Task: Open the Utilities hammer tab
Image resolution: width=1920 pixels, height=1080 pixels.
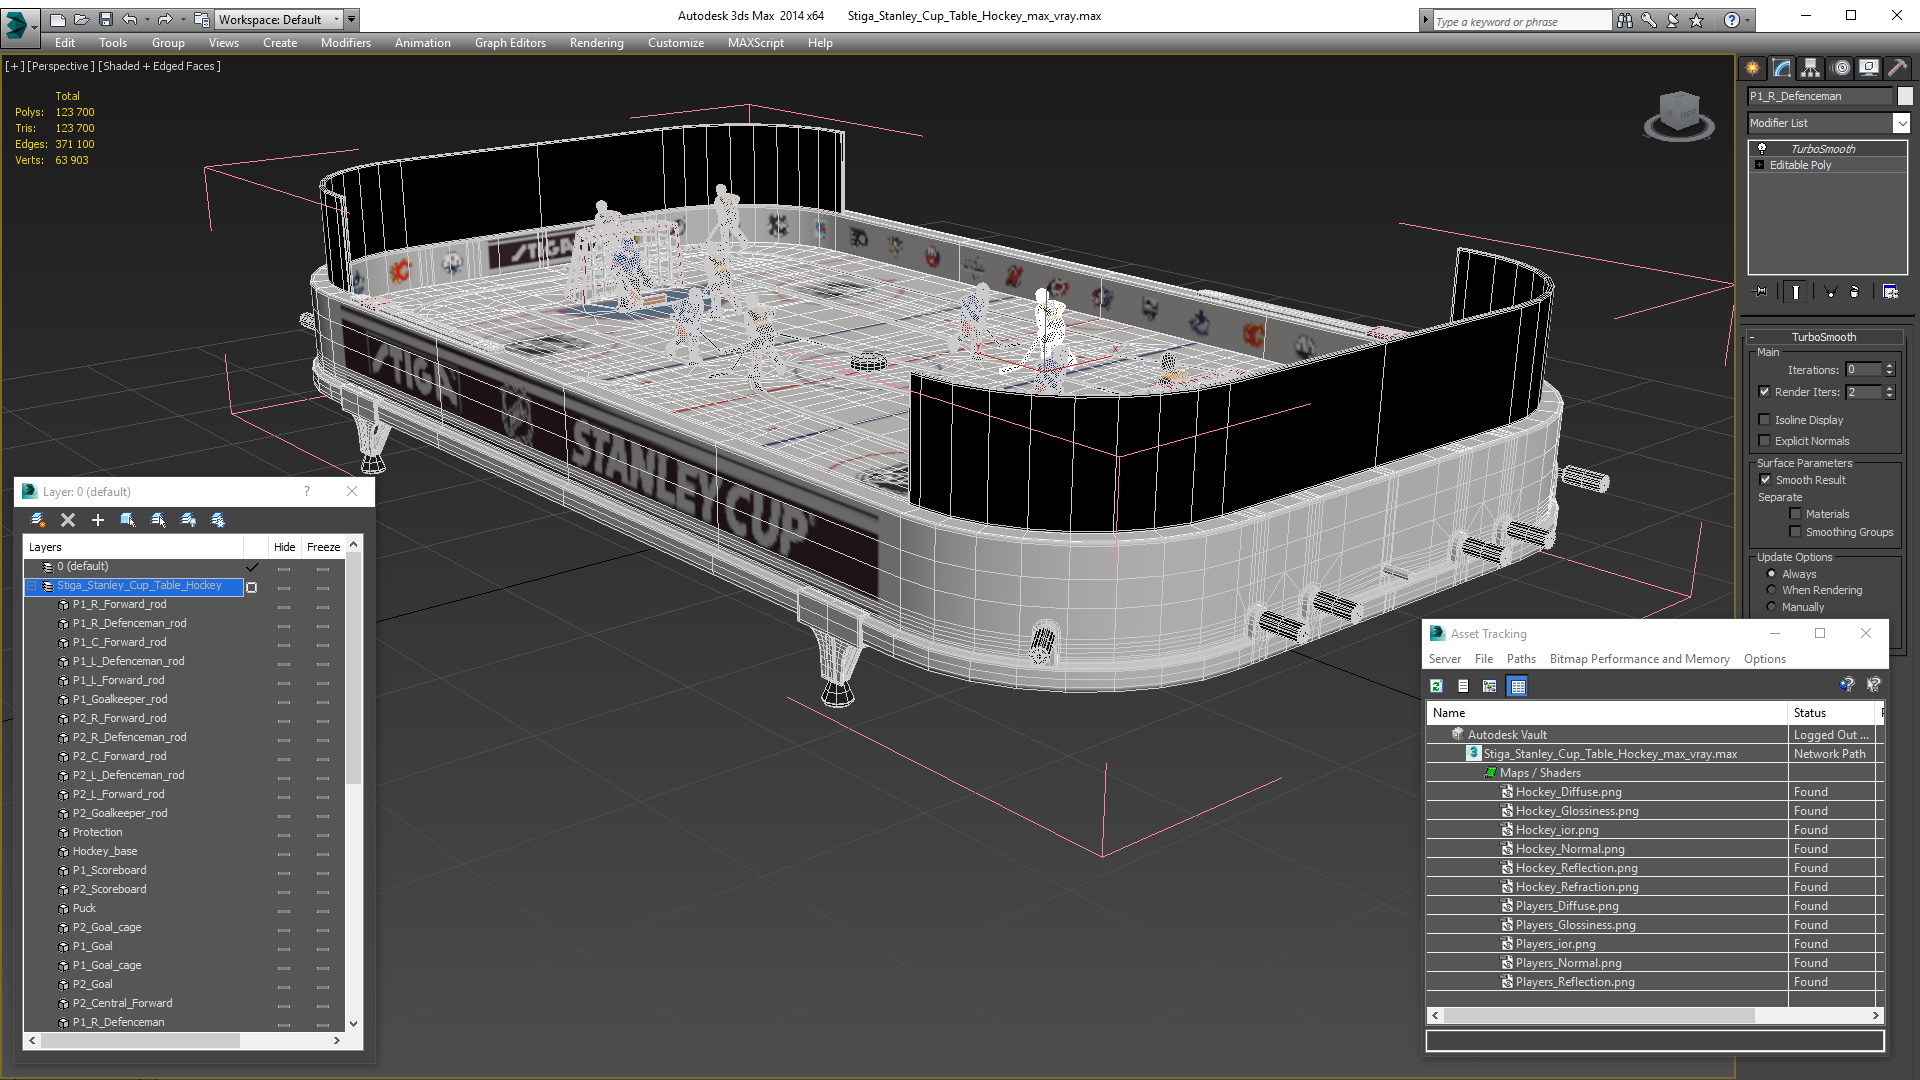Action: pyautogui.click(x=1897, y=68)
